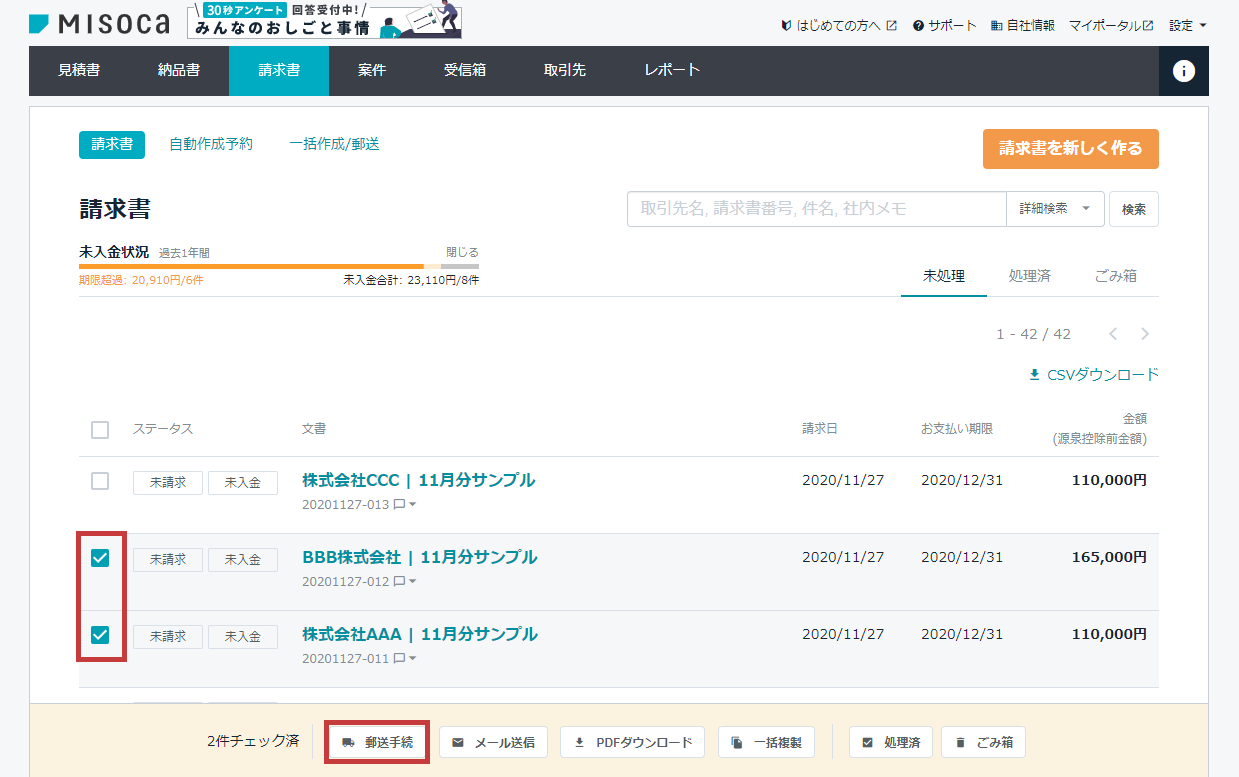Open the サポート help link
Image resolution: width=1239 pixels, height=777 pixels.
point(944,25)
